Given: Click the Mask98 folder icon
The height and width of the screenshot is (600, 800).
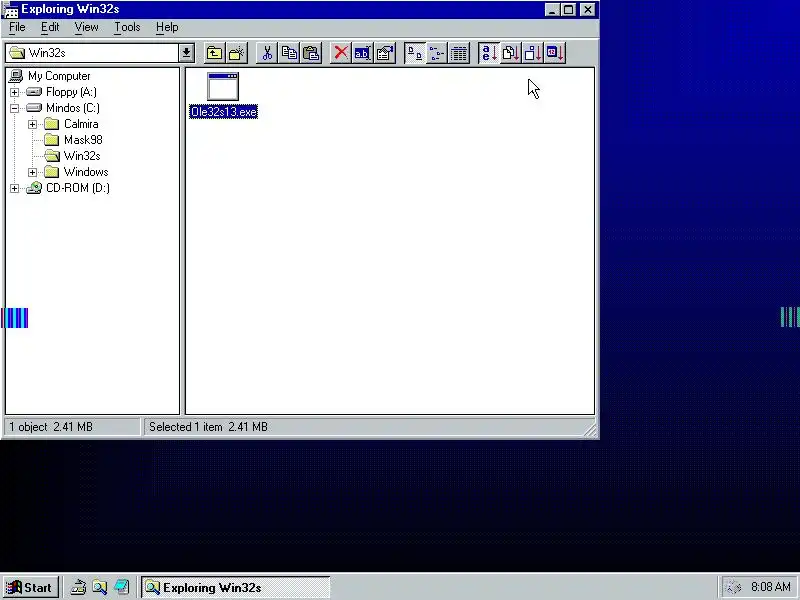Looking at the screenshot, I should click(x=52, y=140).
